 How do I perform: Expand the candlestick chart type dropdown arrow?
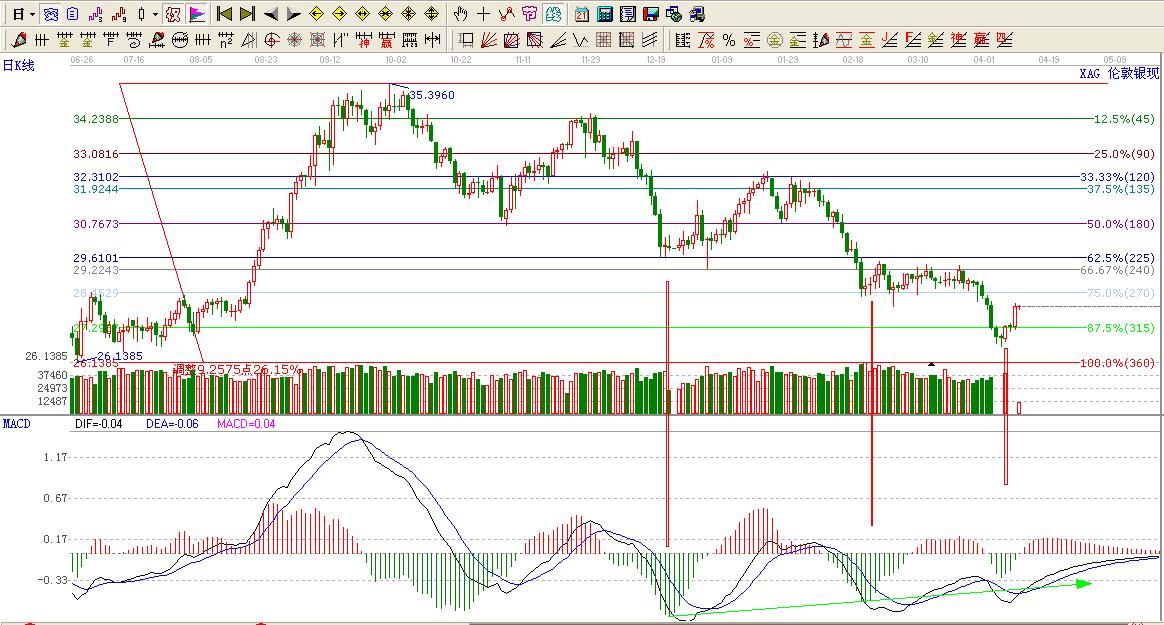click(x=155, y=14)
